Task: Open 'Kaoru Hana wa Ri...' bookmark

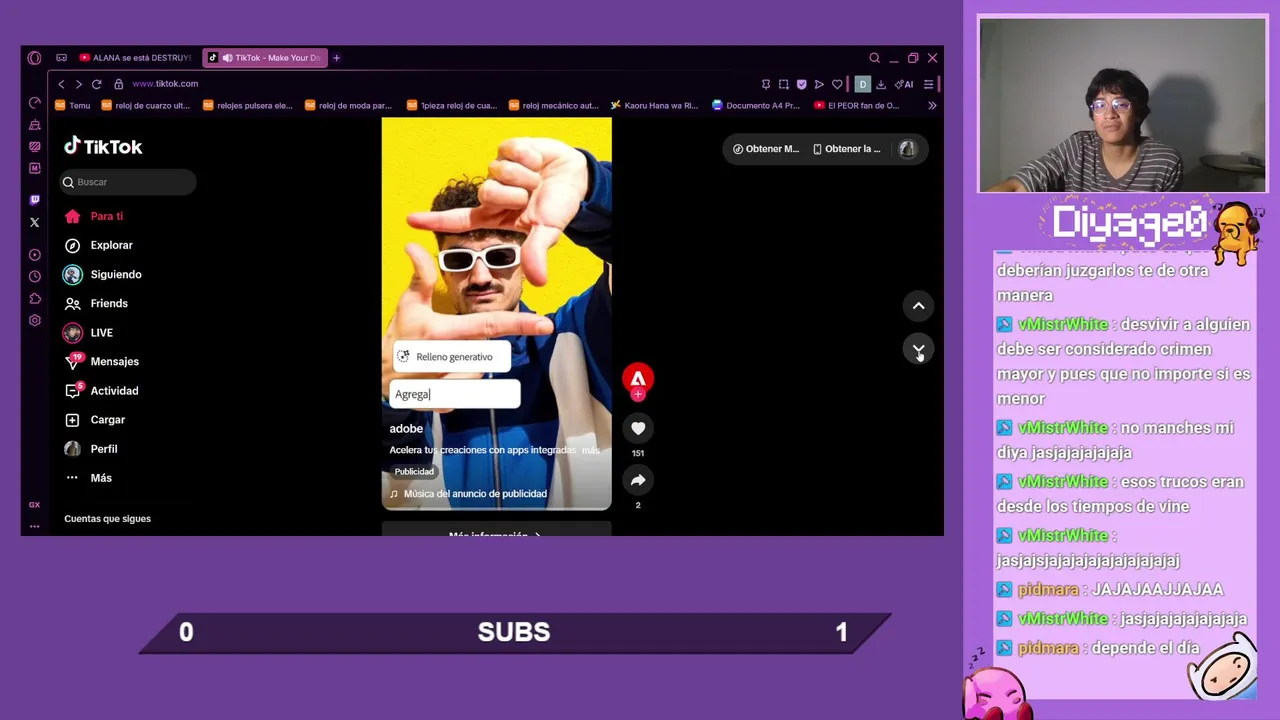Action: tap(655, 105)
